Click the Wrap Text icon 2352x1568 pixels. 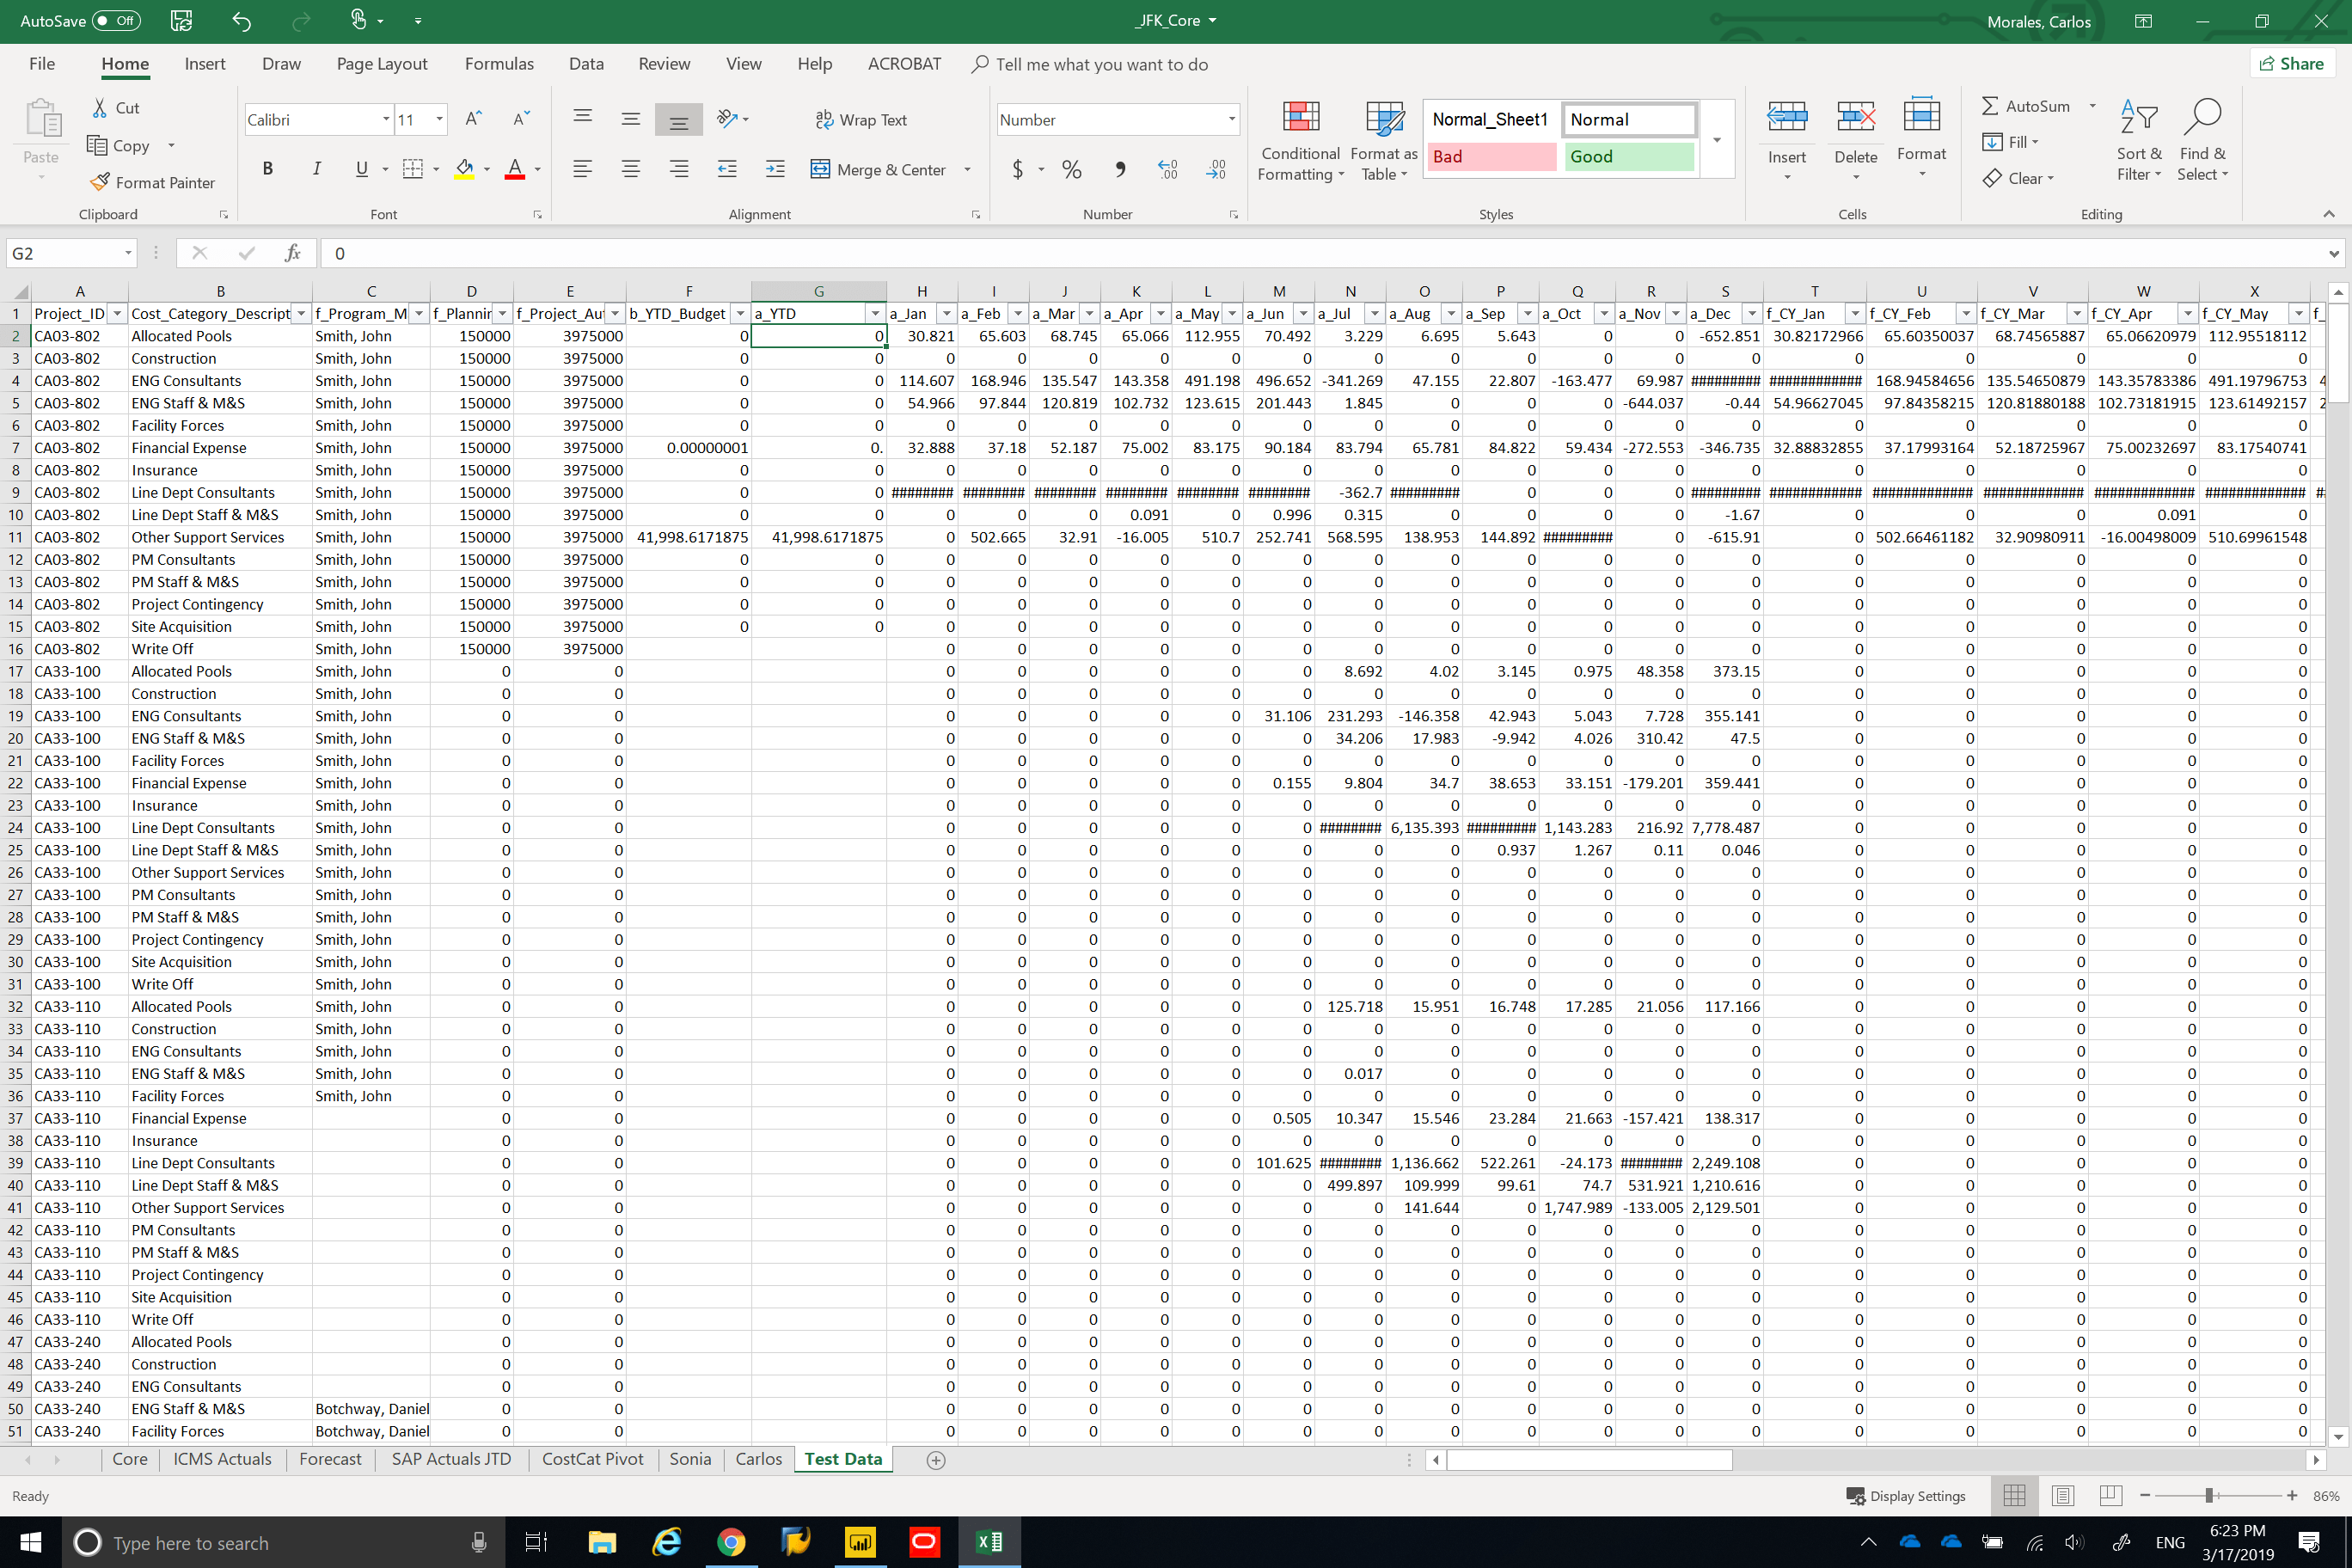click(824, 120)
